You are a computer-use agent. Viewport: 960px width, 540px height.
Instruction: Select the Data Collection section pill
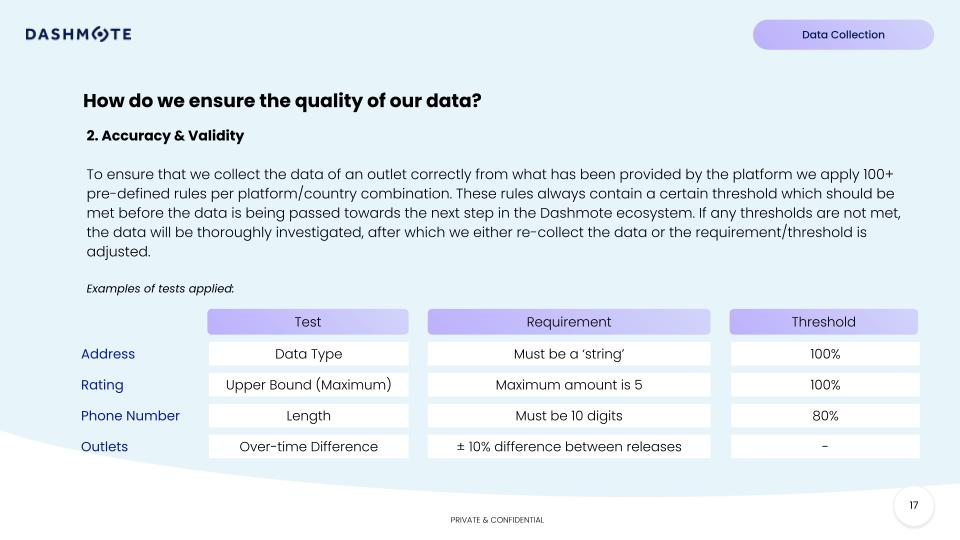pyautogui.click(x=843, y=35)
